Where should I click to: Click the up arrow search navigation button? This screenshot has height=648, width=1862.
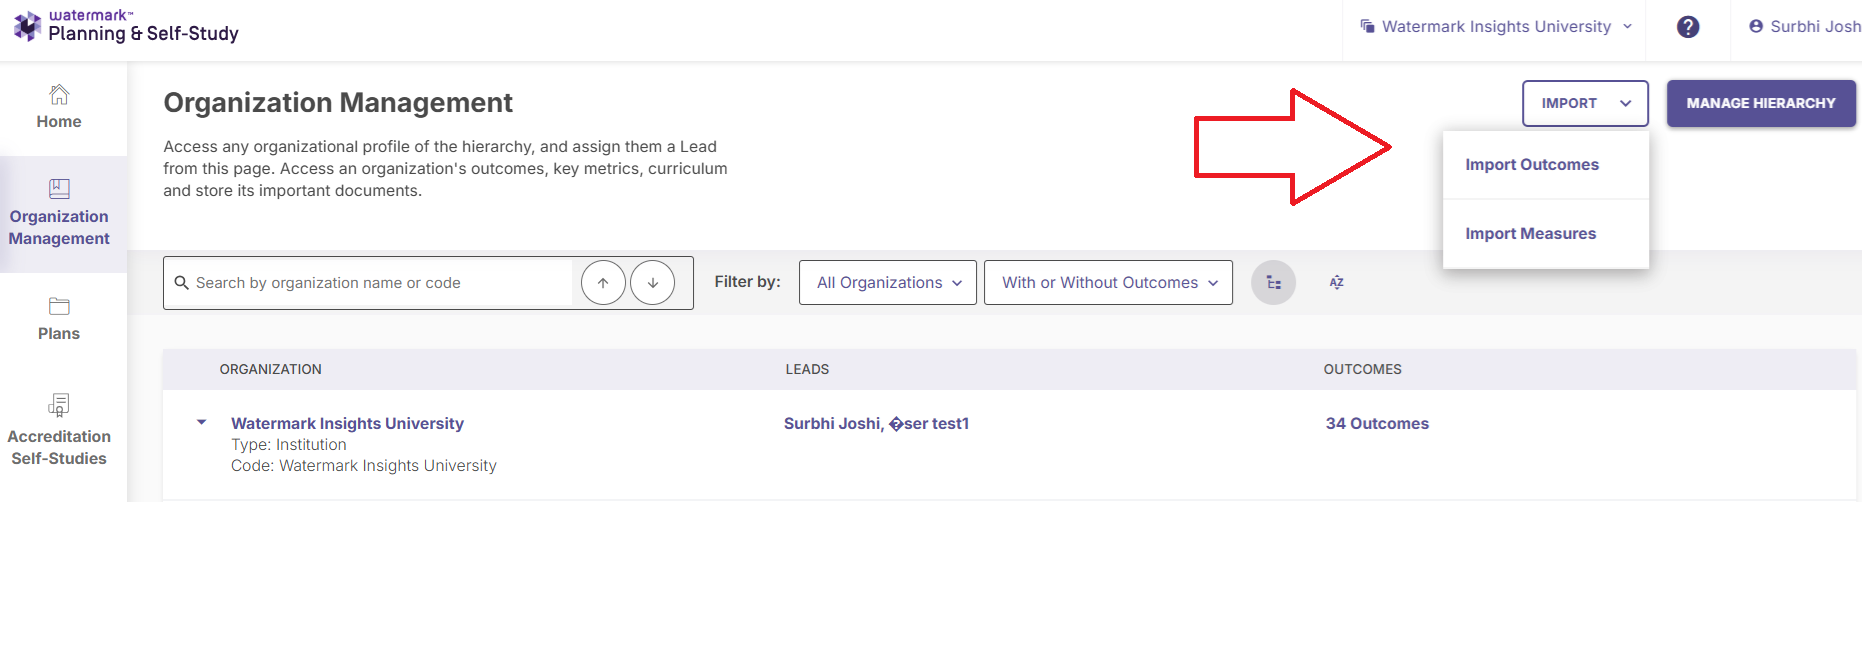pyautogui.click(x=603, y=283)
